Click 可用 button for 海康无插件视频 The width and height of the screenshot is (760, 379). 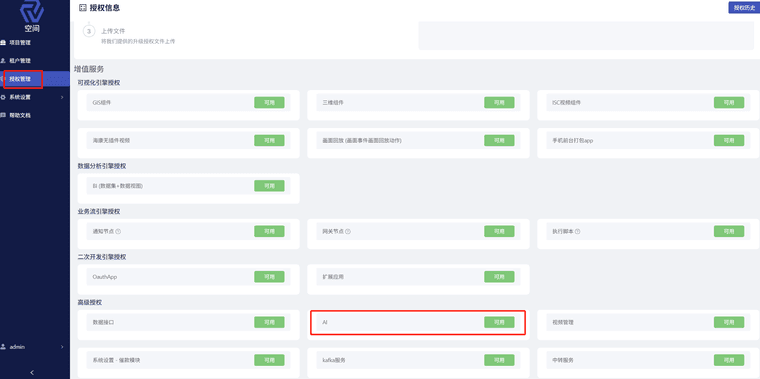[269, 140]
